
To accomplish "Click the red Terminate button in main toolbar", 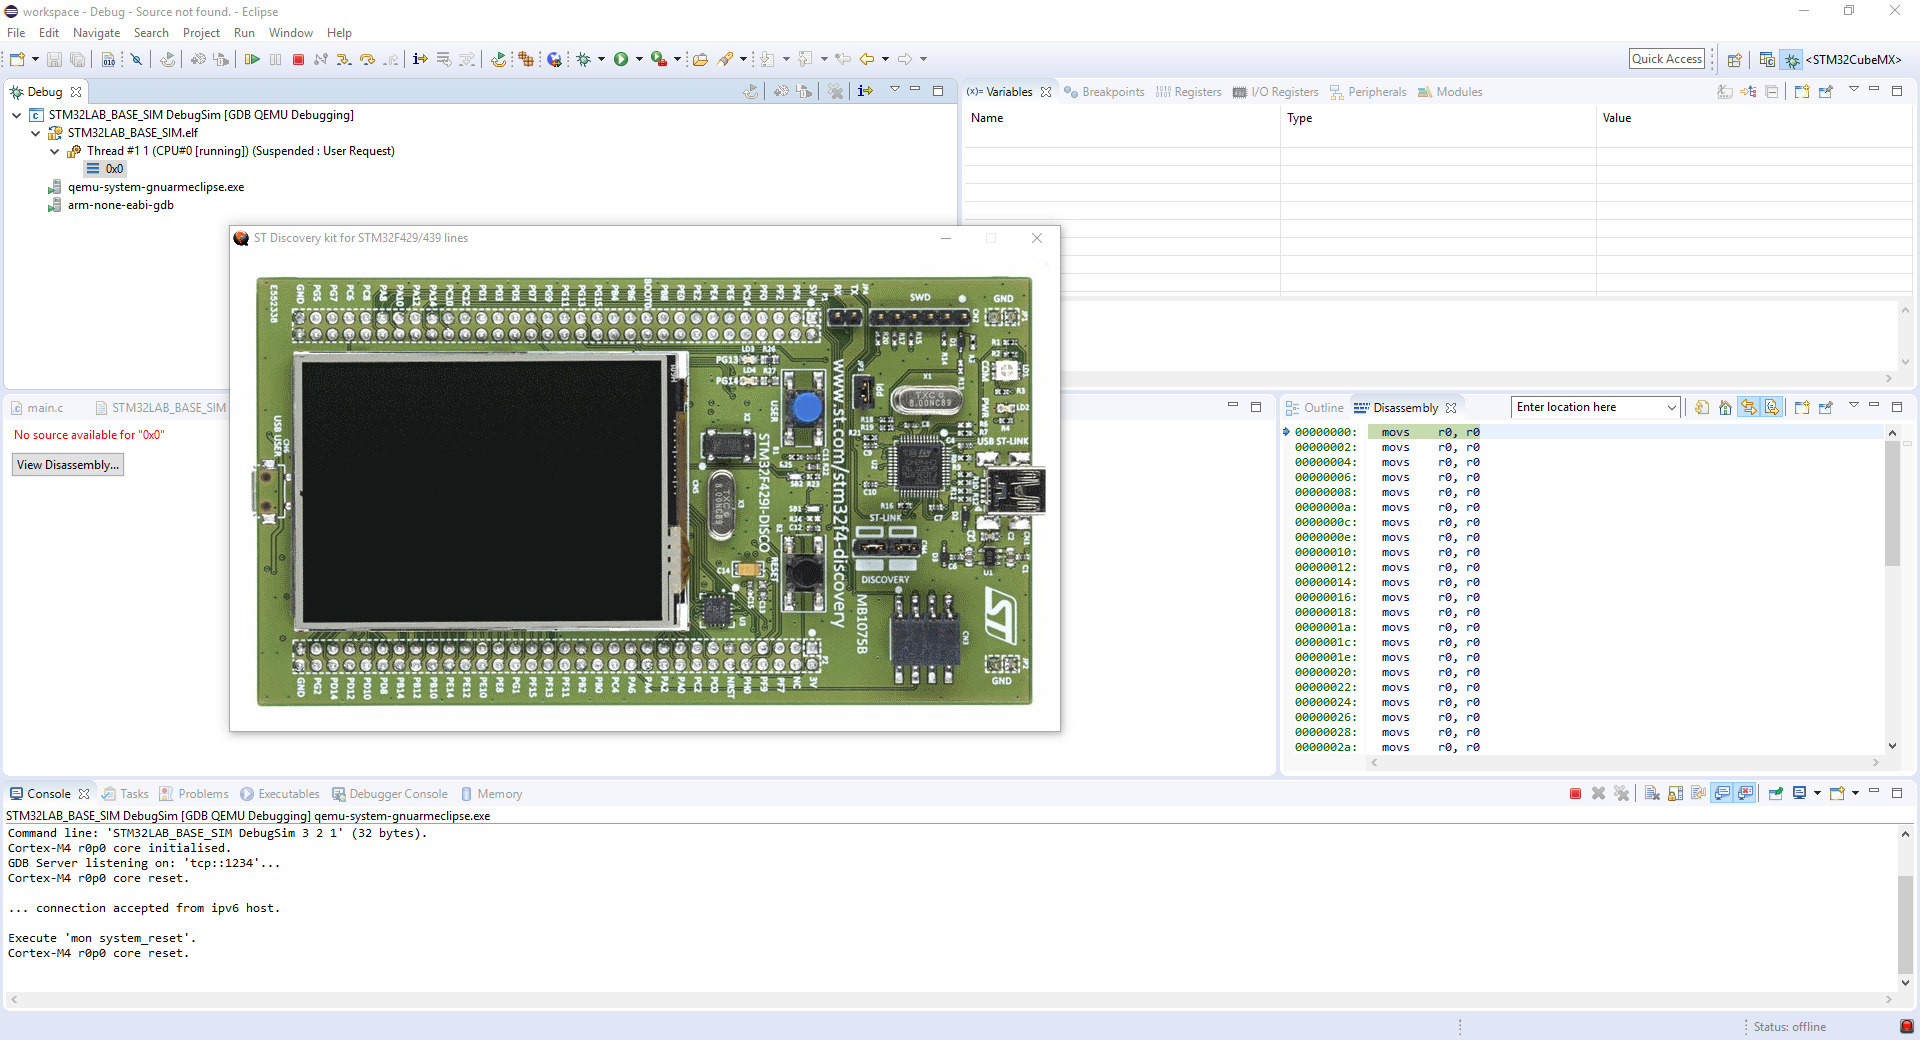I will point(298,60).
